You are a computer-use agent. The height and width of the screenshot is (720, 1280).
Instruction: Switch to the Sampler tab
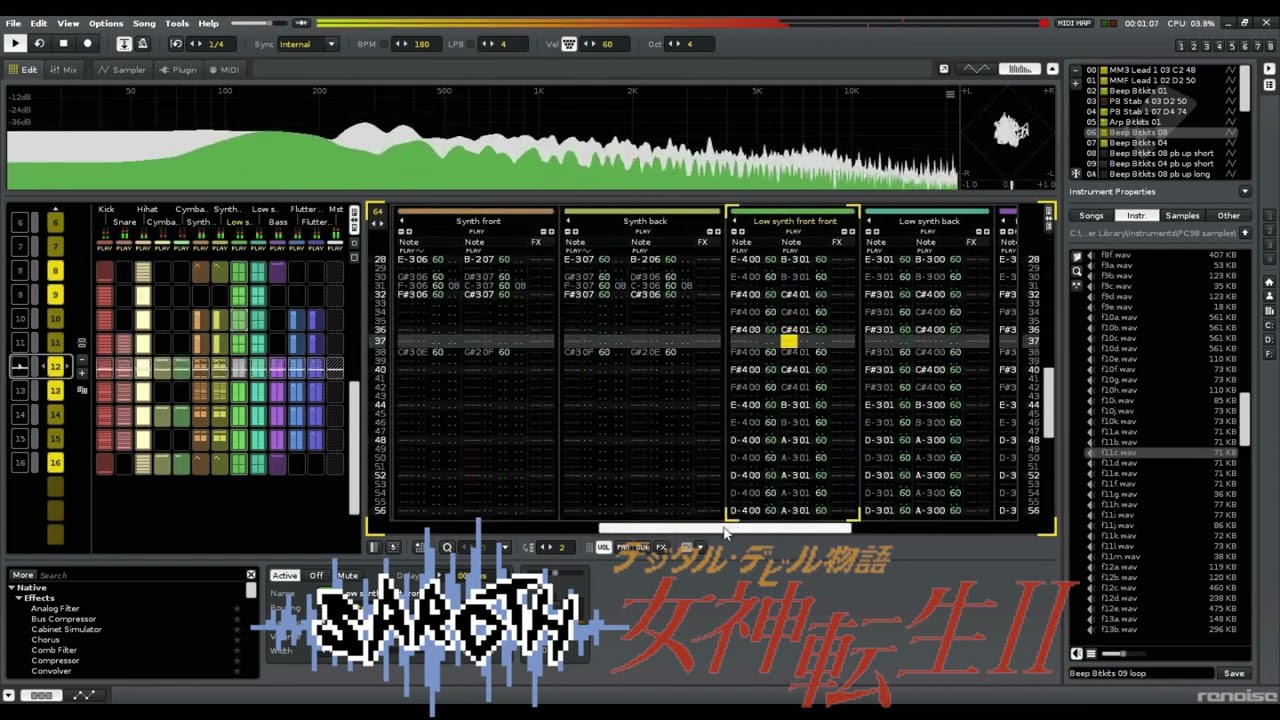tap(123, 69)
